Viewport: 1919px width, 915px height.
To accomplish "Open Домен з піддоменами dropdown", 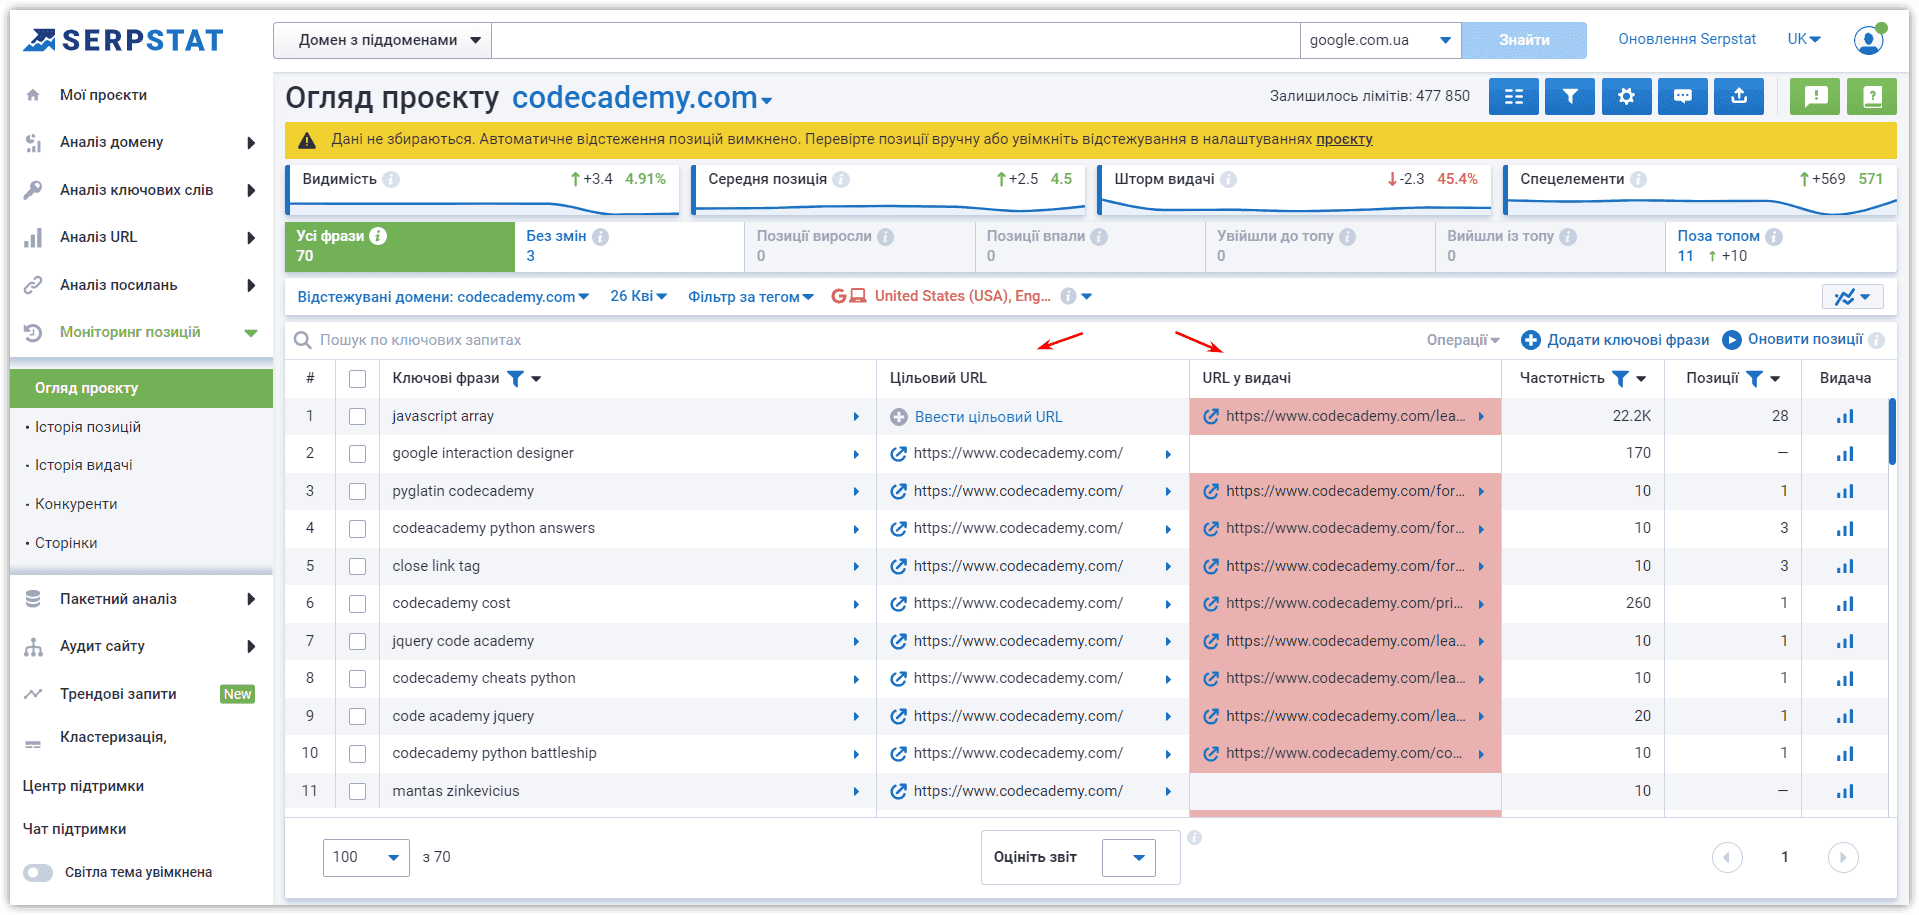I will [383, 40].
